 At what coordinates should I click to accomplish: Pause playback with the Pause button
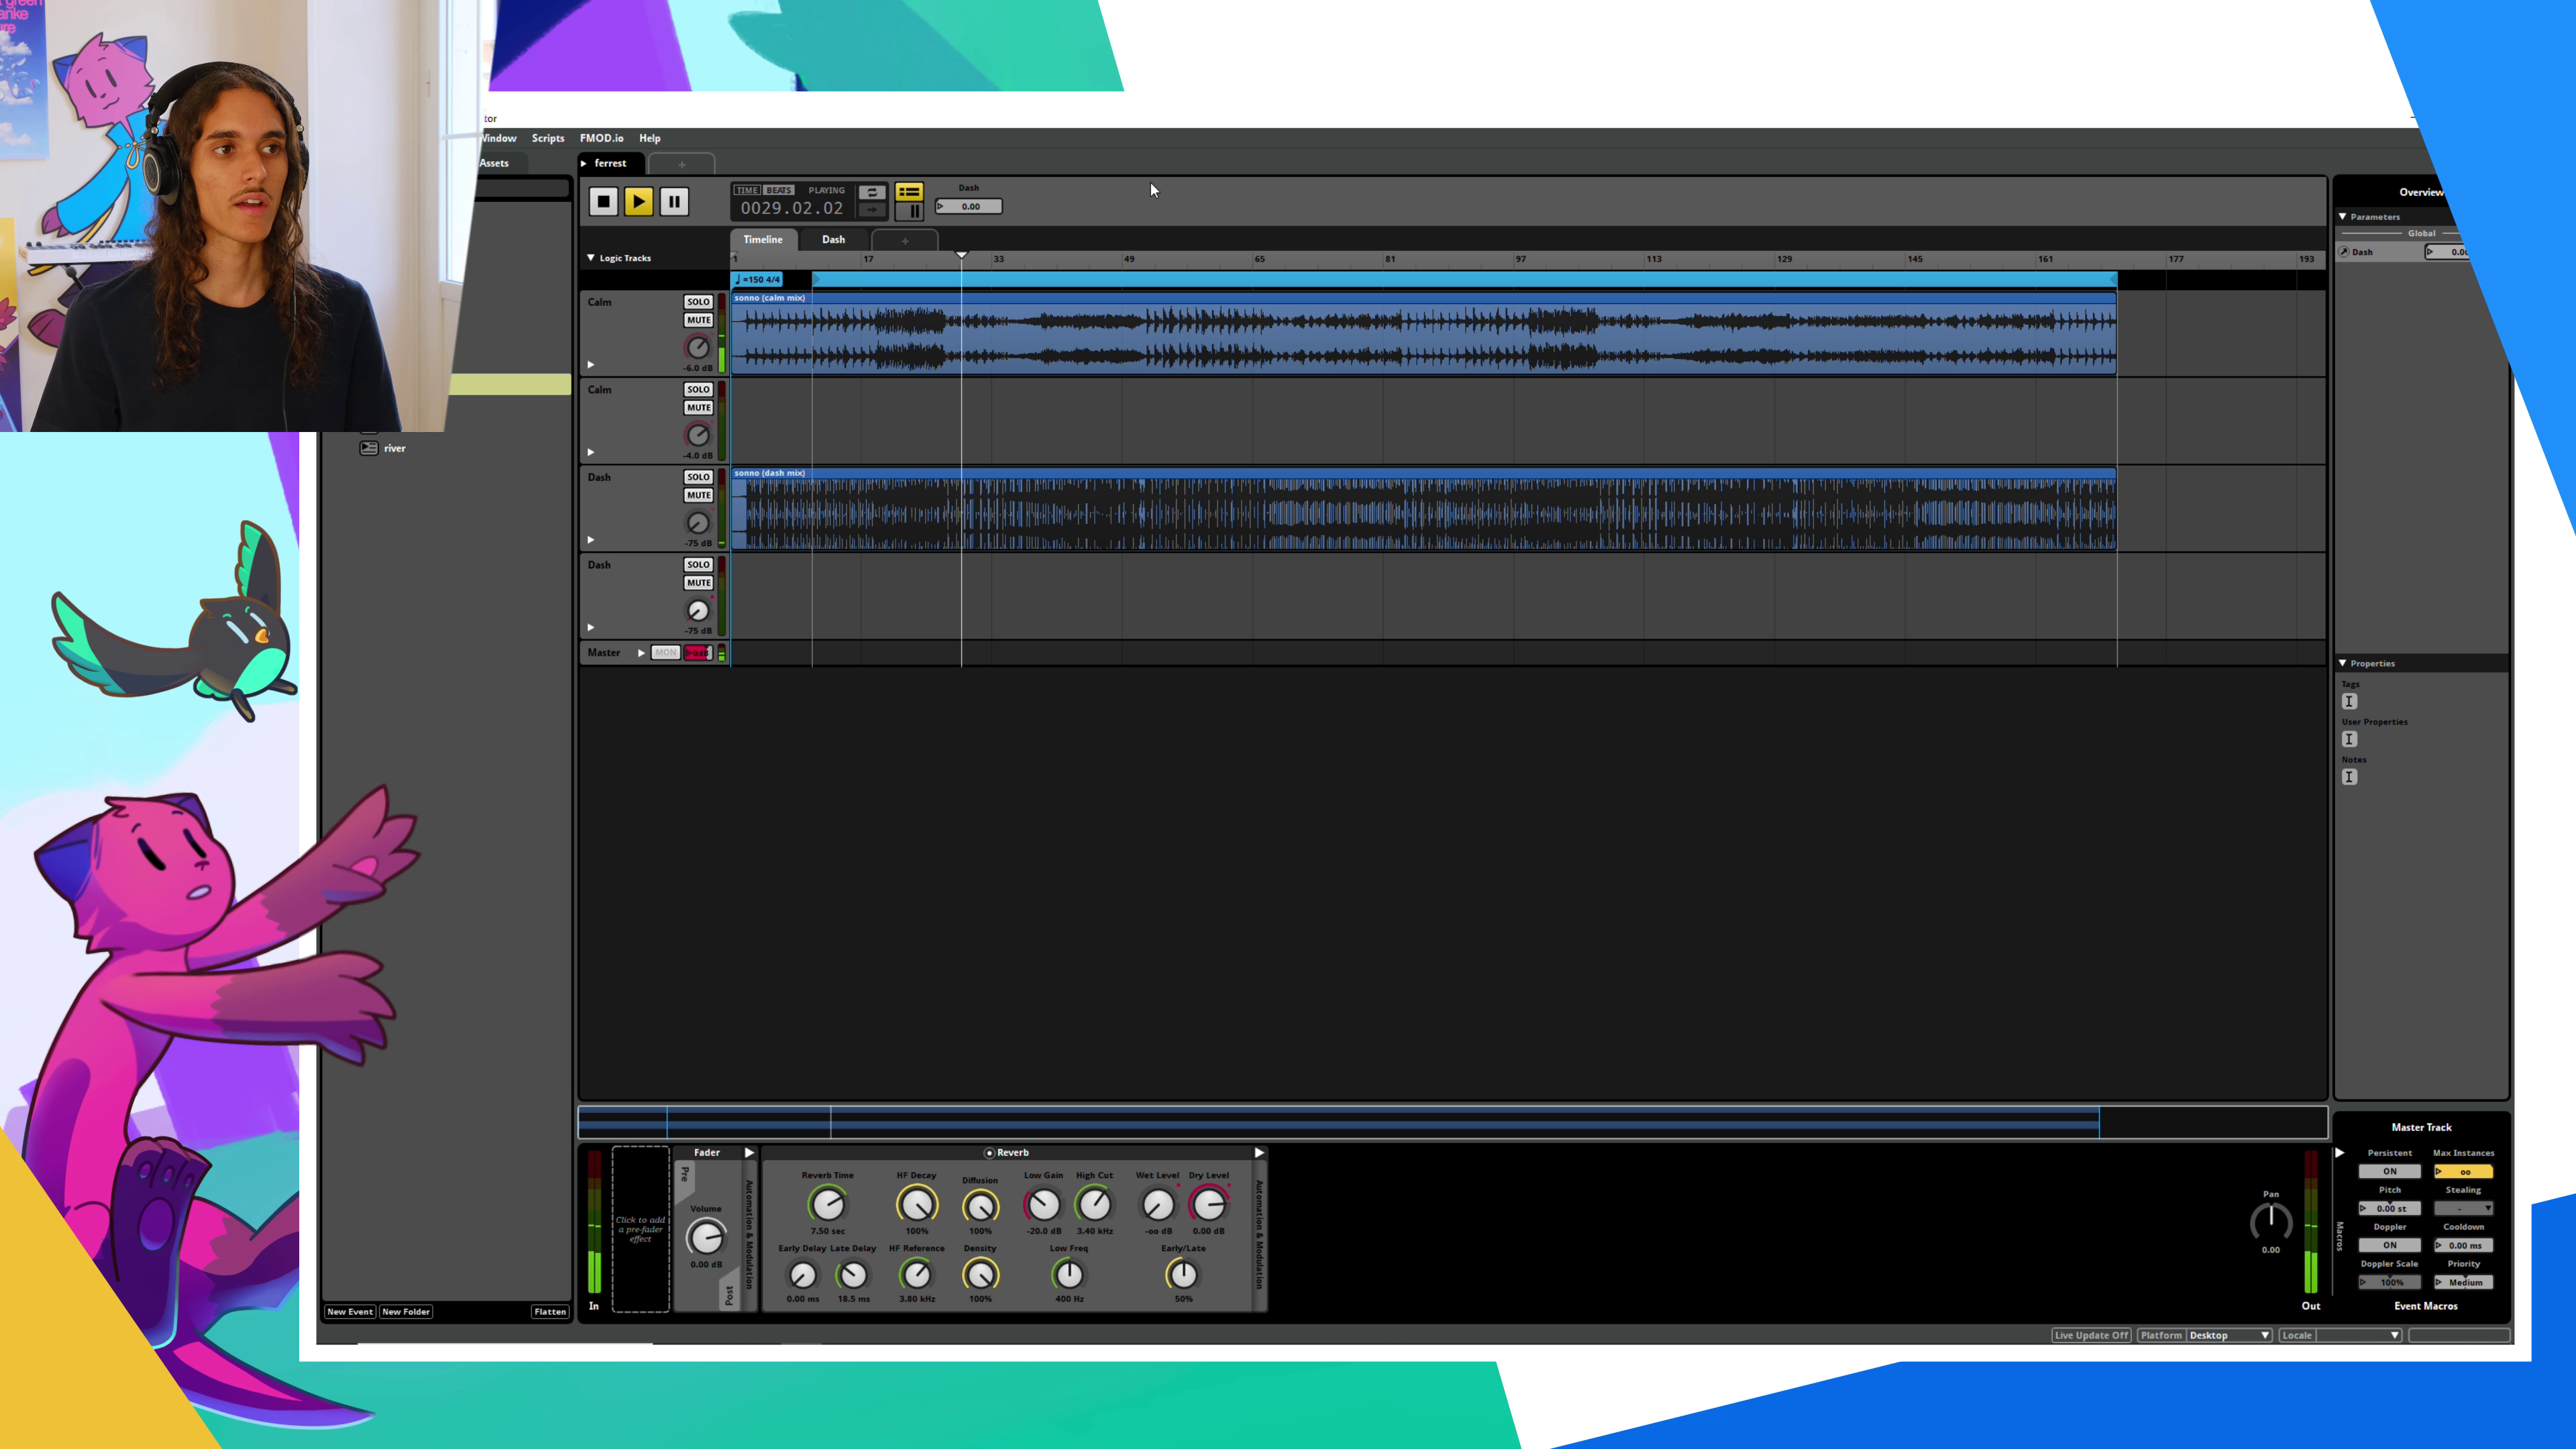(674, 202)
